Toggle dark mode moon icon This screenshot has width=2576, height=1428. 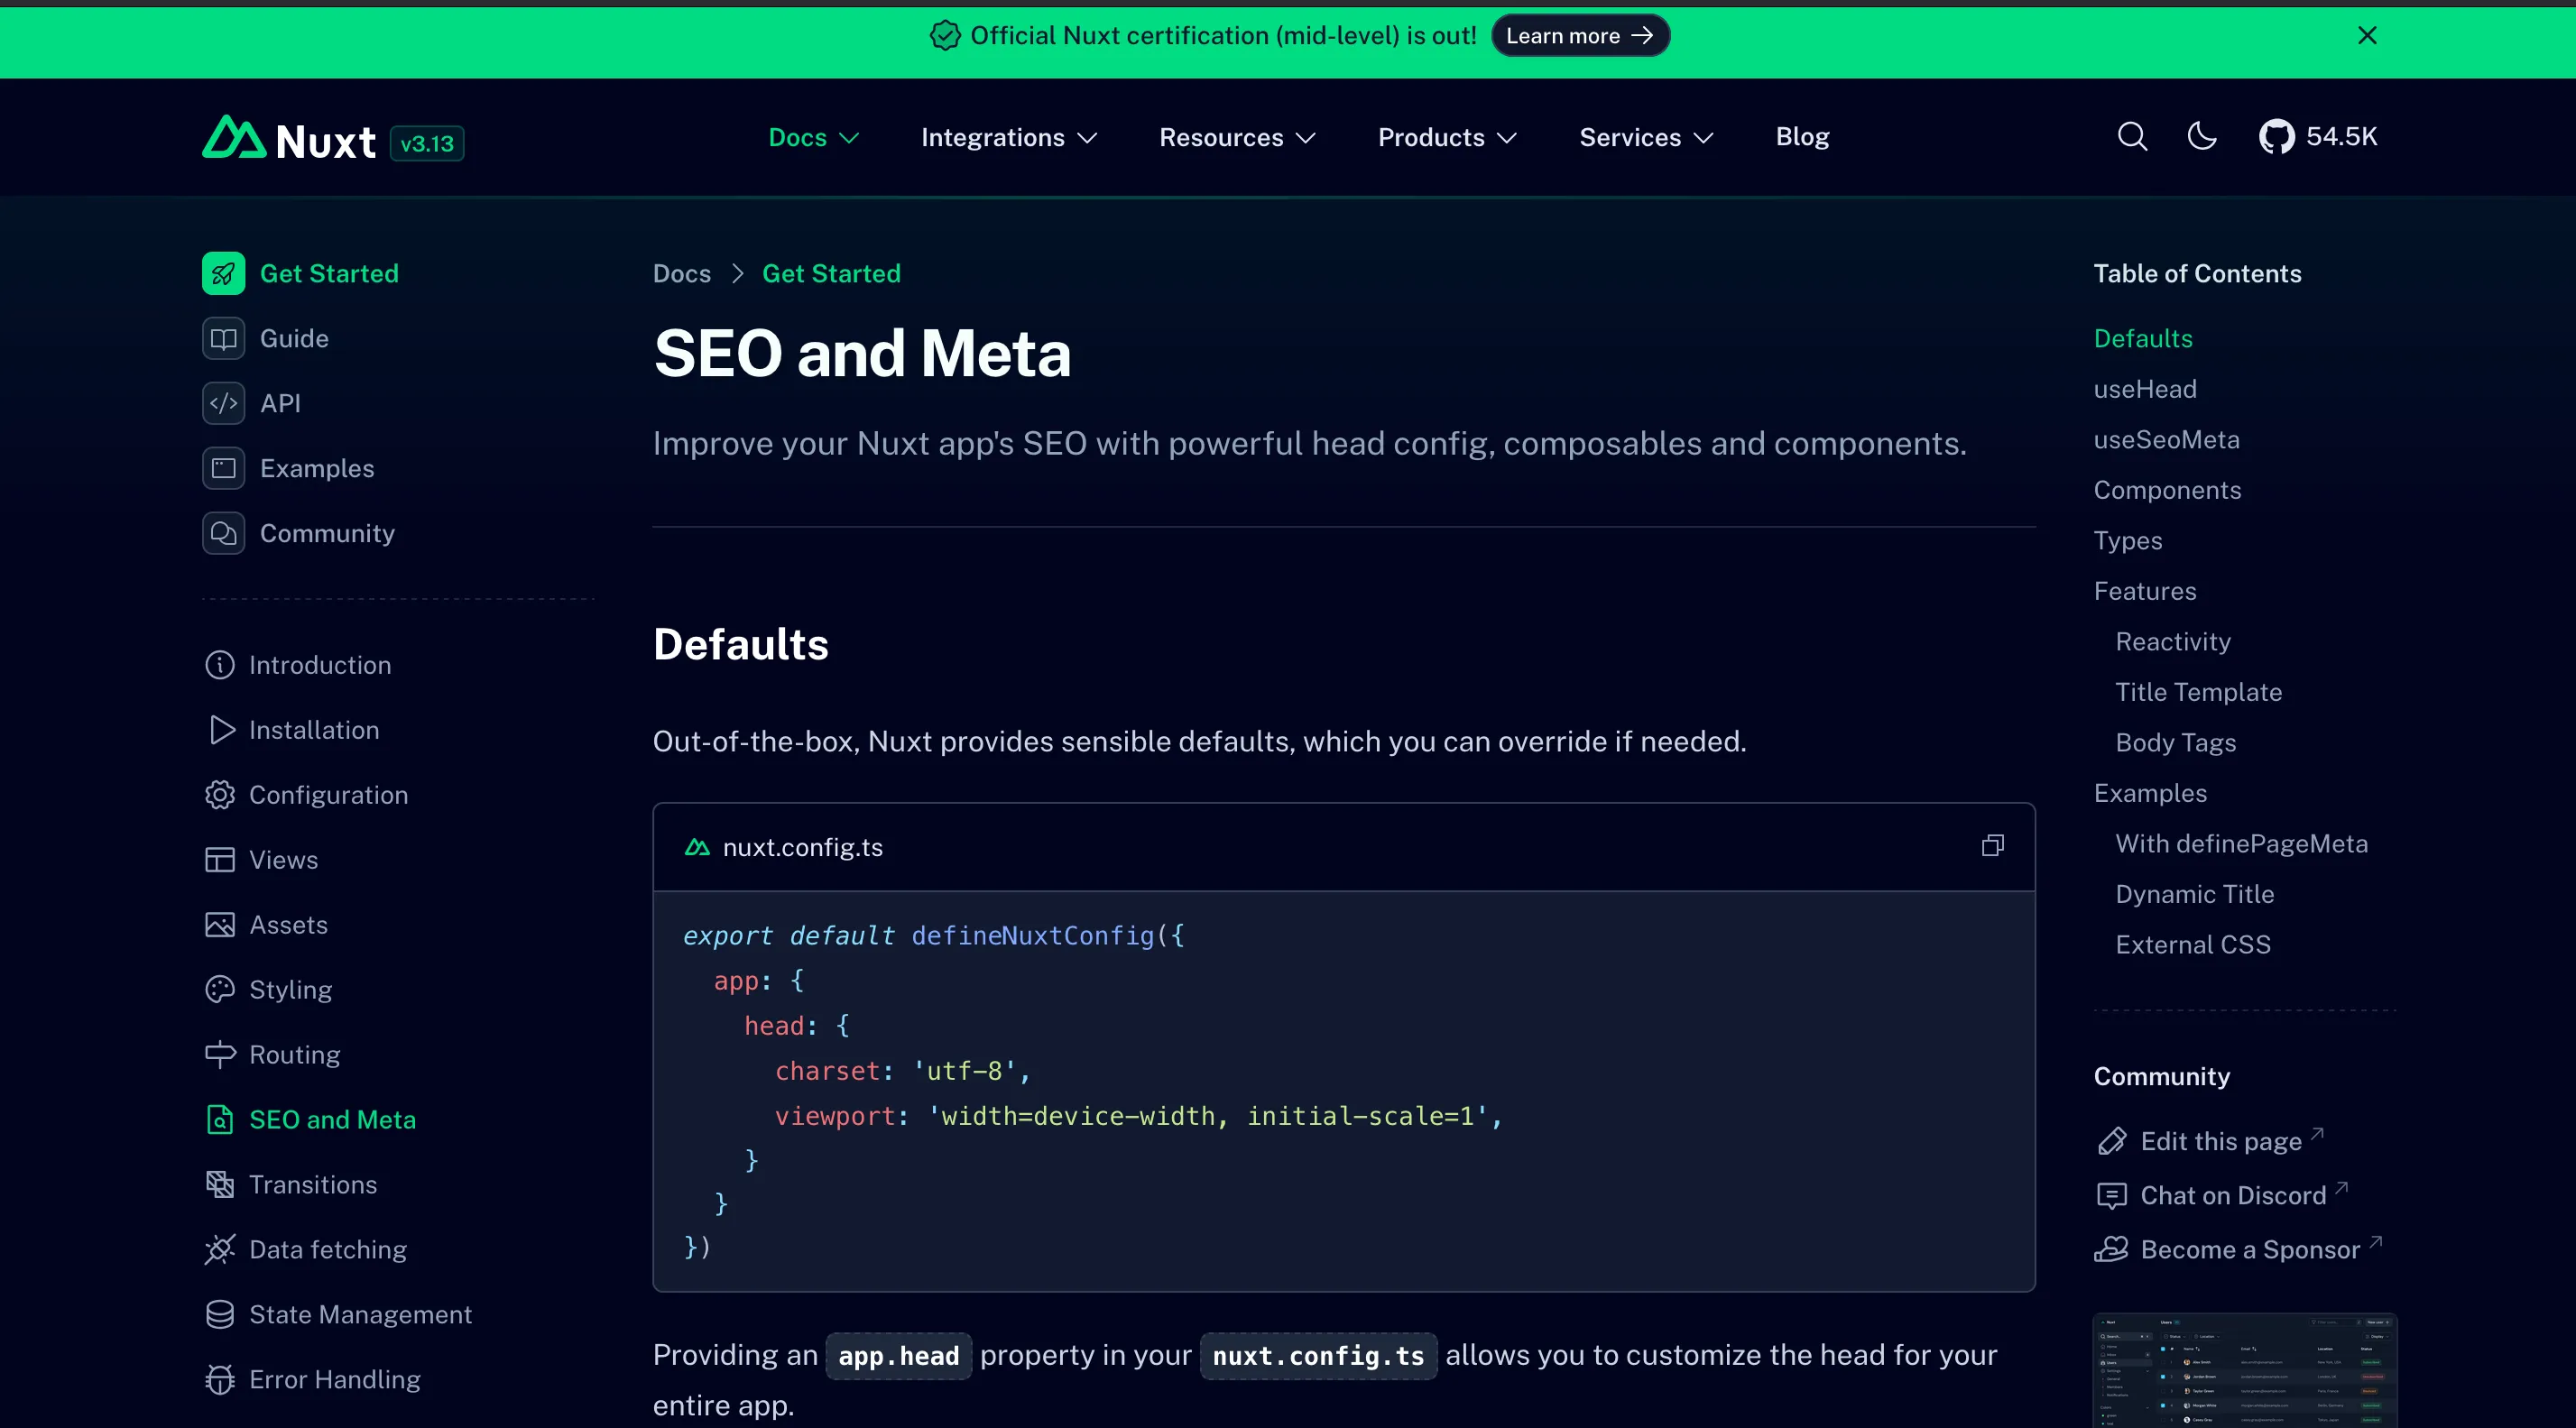2202,137
